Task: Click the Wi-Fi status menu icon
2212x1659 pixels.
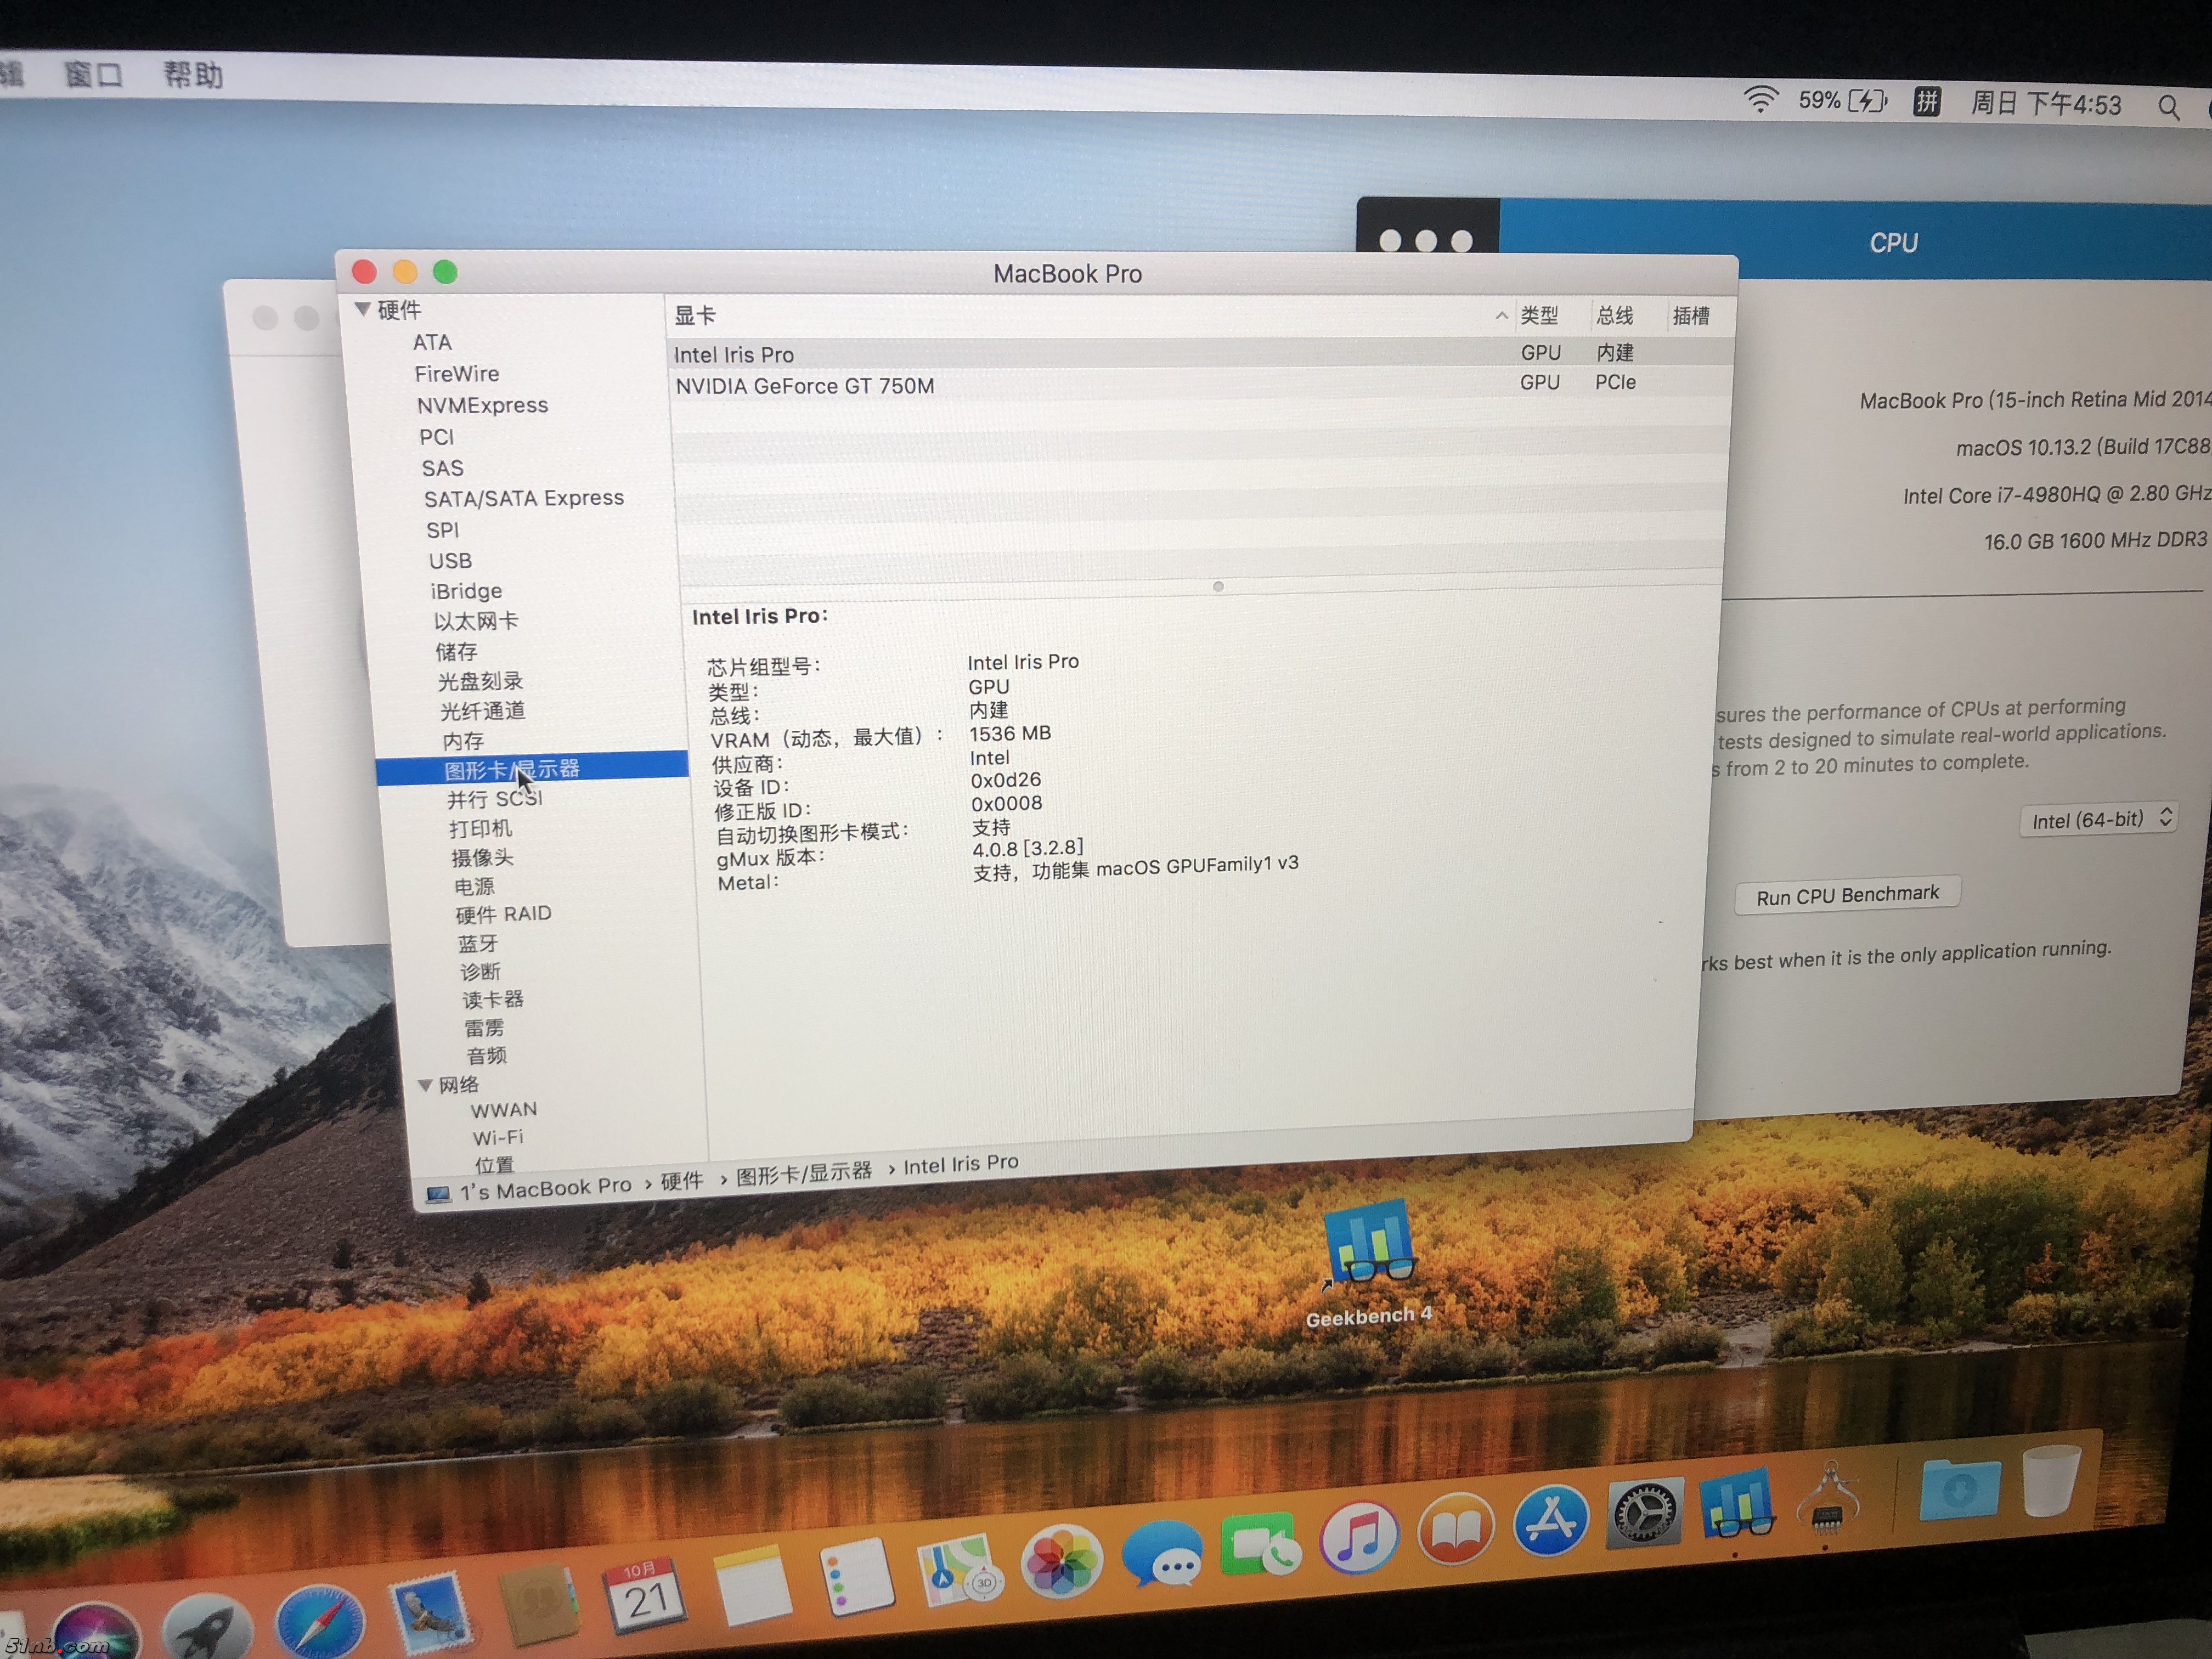Action: coord(1760,100)
